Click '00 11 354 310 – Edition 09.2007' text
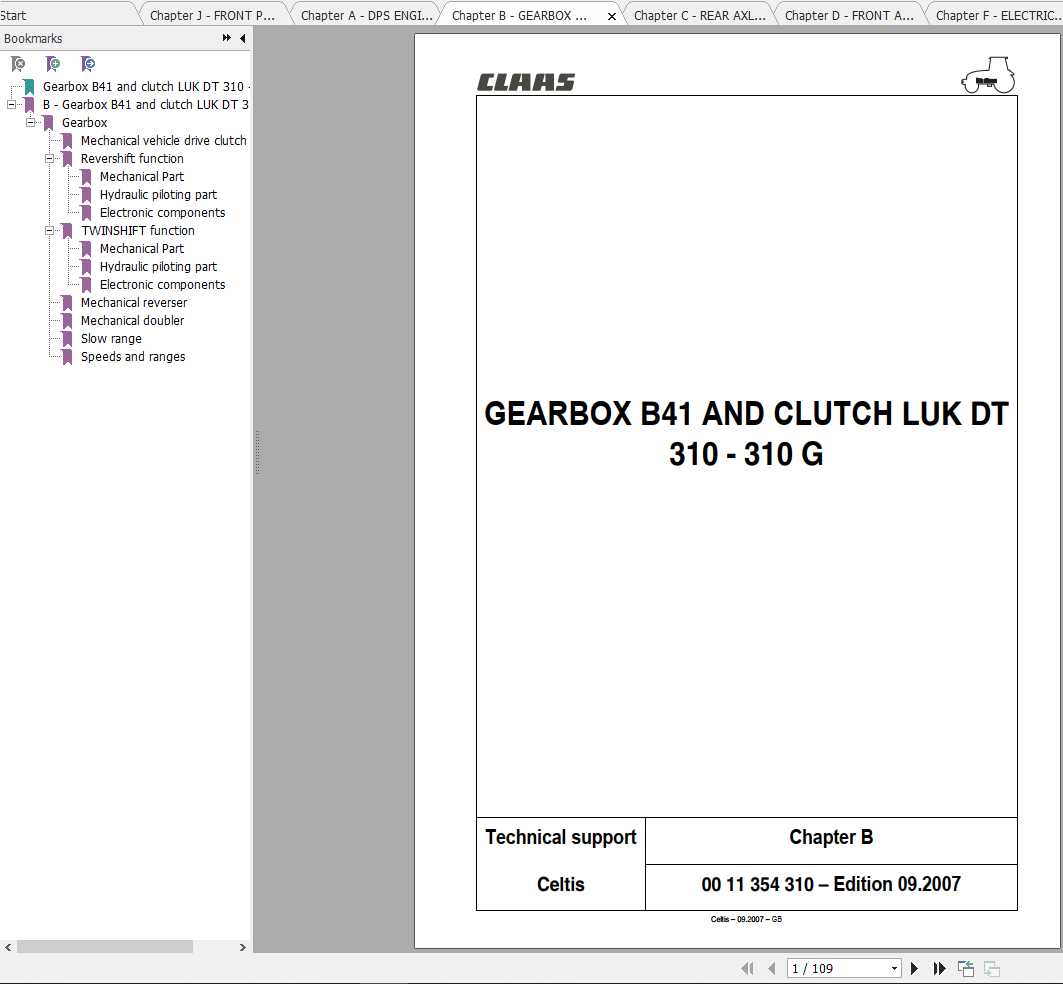The height and width of the screenshot is (984, 1063). [831, 884]
